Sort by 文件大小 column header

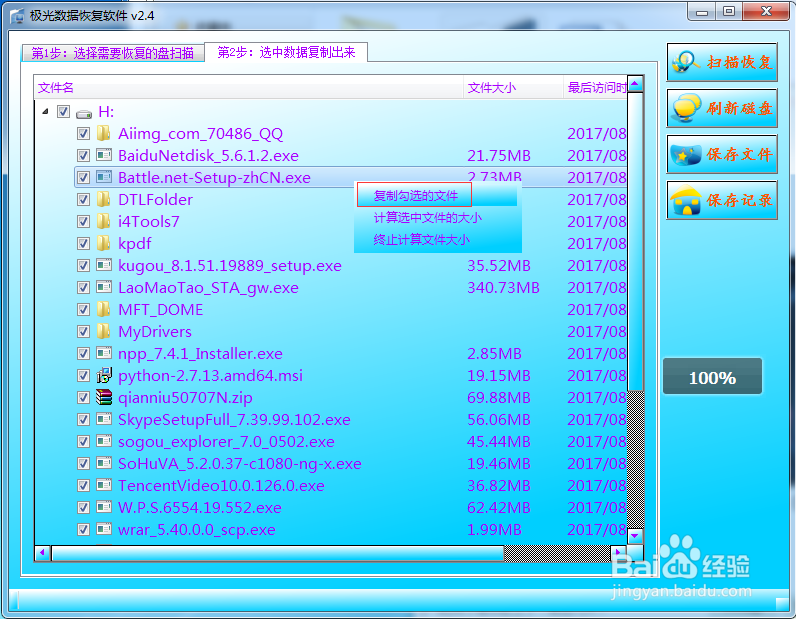tap(513, 88)
